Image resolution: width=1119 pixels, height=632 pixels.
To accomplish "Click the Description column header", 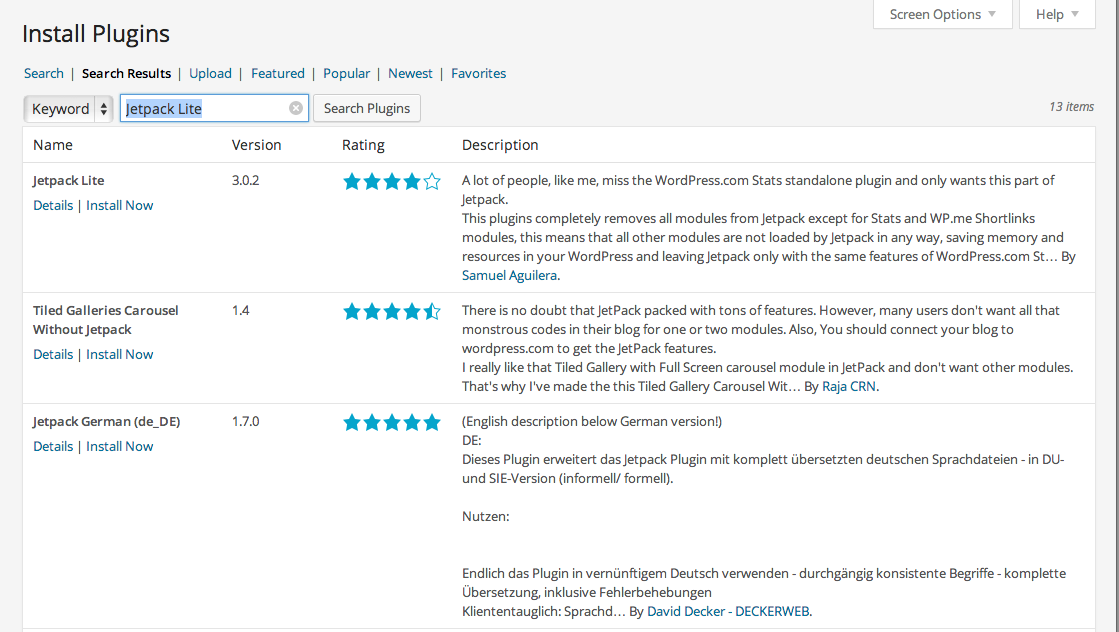I will point(500,146).
